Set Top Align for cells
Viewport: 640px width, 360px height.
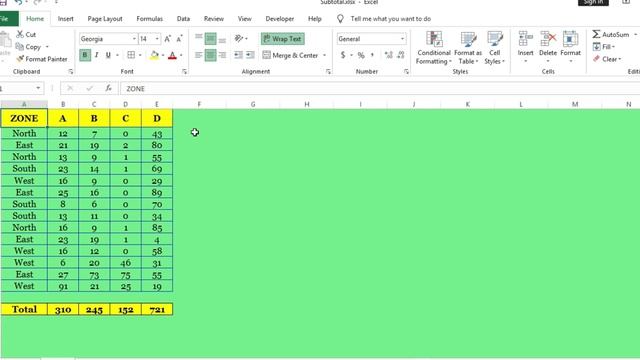198,39
